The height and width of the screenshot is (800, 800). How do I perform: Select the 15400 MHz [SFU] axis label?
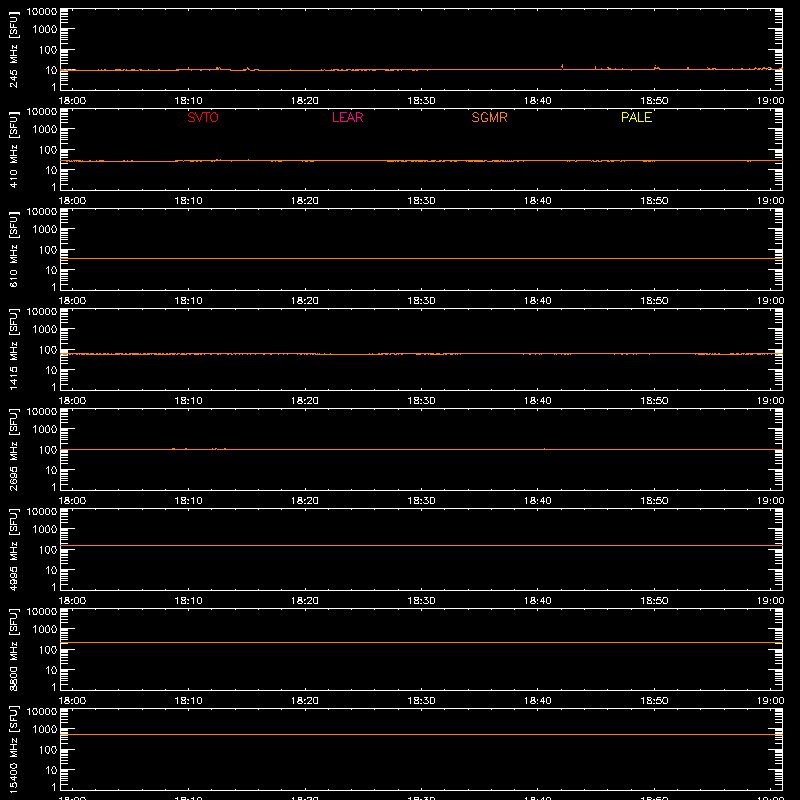point(14,749)
